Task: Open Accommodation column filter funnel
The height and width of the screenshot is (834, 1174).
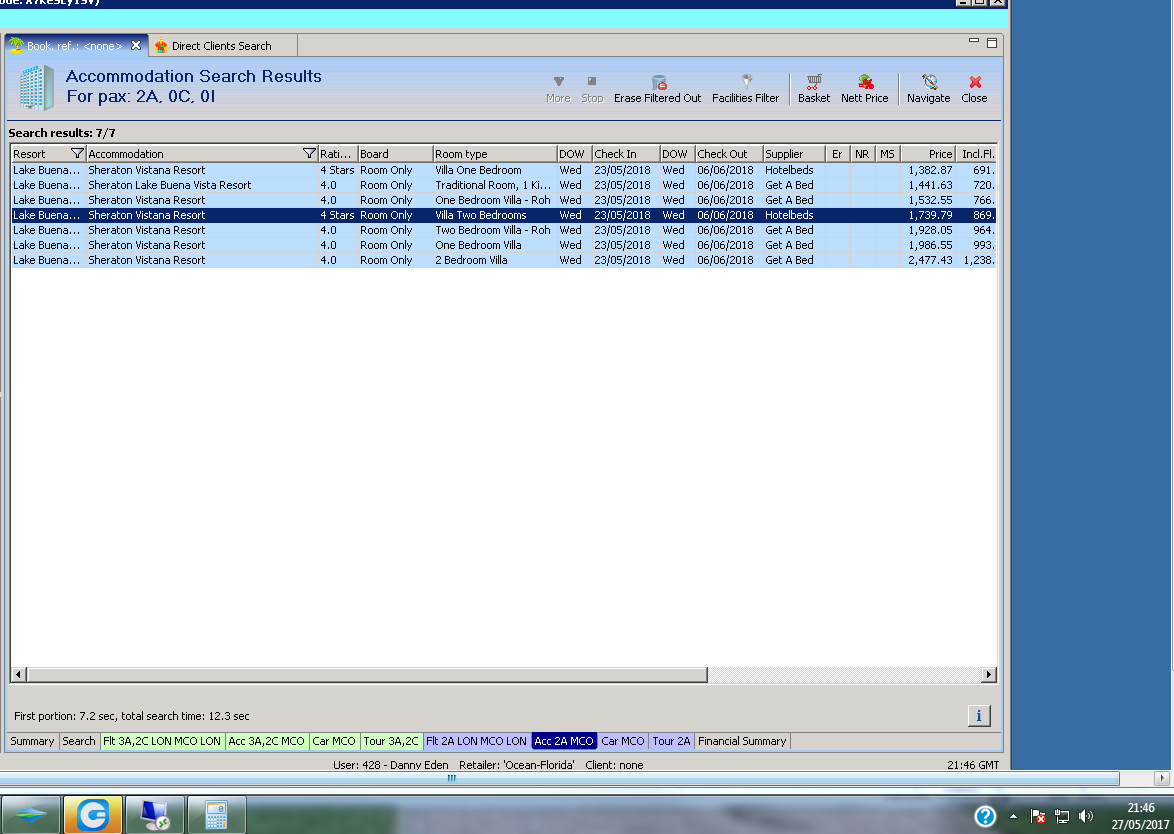Action: pos(308,153)
